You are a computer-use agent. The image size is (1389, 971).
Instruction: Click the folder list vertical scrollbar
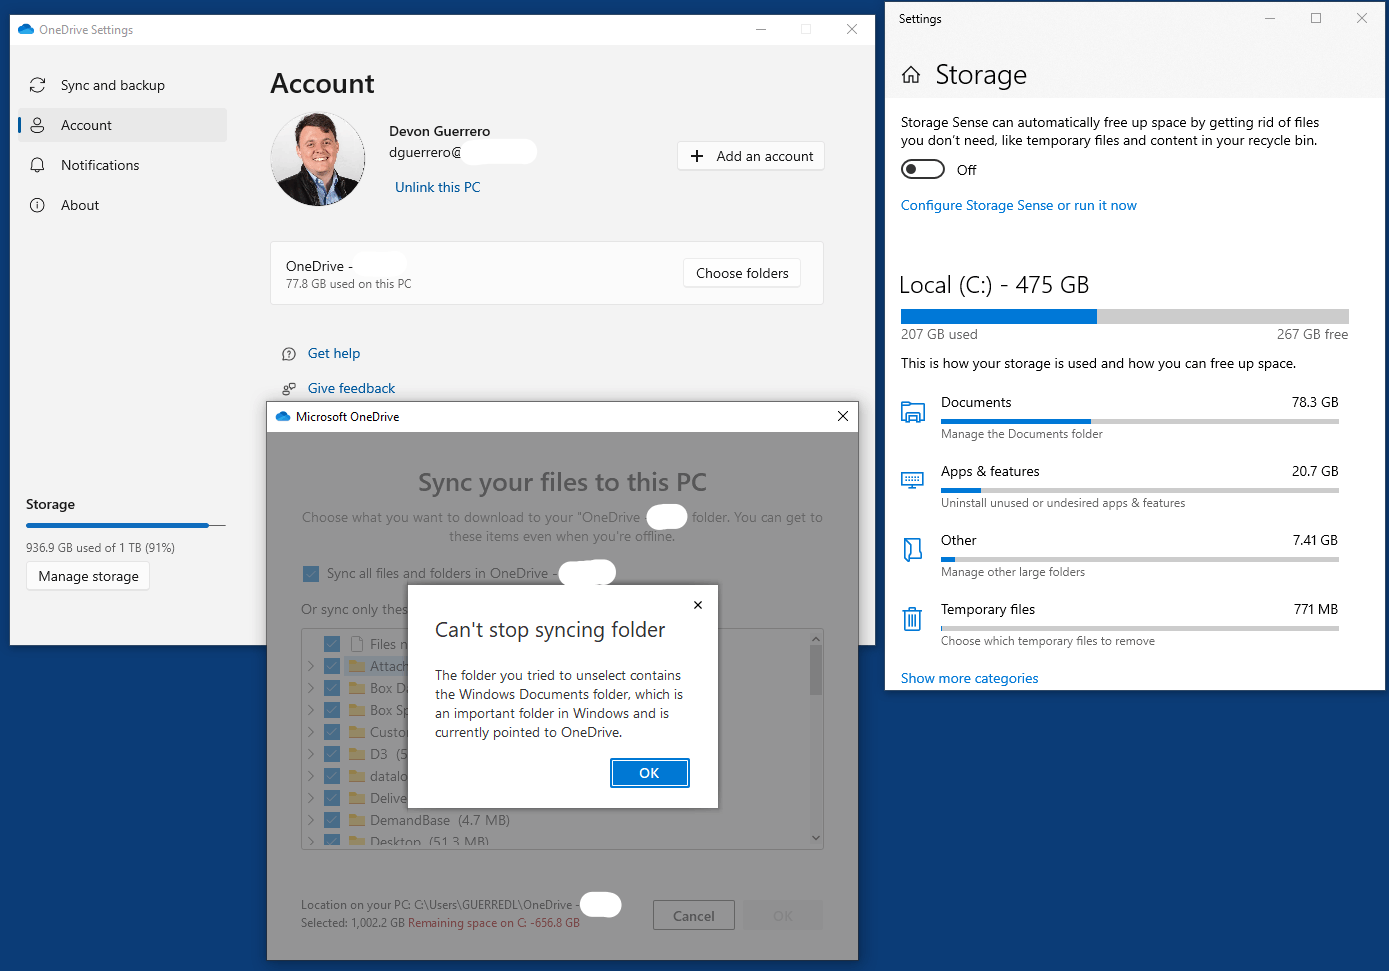816,739
